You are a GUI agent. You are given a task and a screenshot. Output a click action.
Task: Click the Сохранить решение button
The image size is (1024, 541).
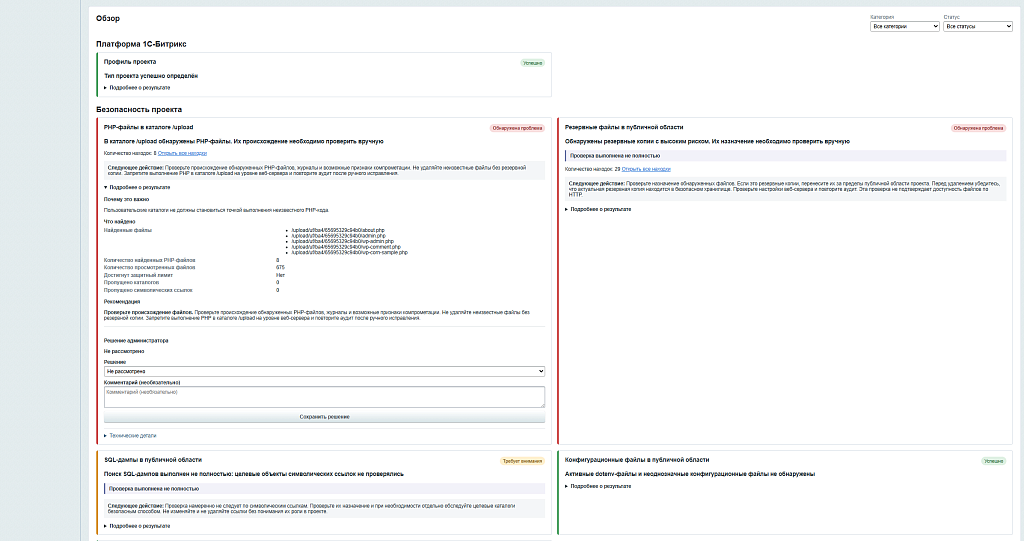[324, 417]
